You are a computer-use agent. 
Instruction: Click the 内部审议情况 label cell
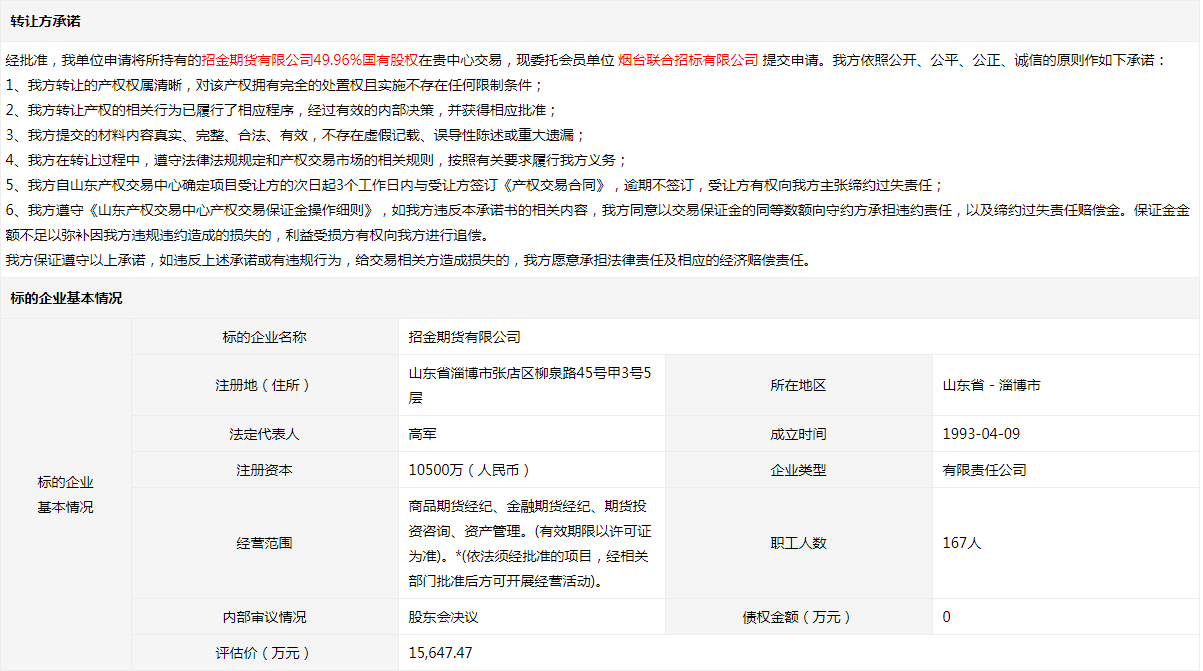[x=265, y=617]
